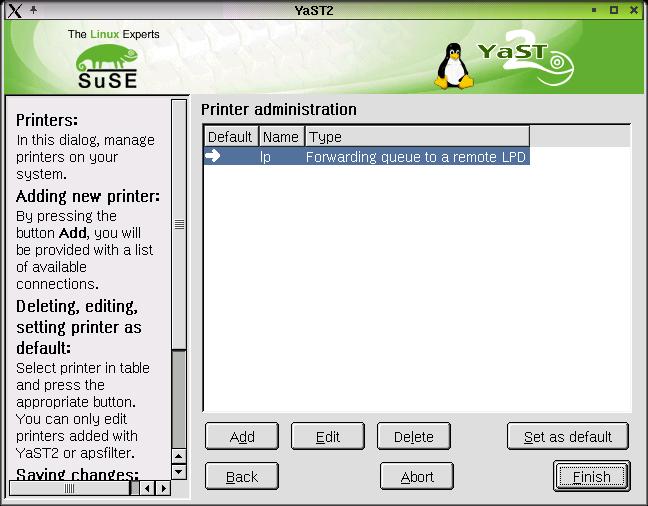648x506 pixels.
Task: Click Finish to save printer changes
Action: [x=590, y=477]
